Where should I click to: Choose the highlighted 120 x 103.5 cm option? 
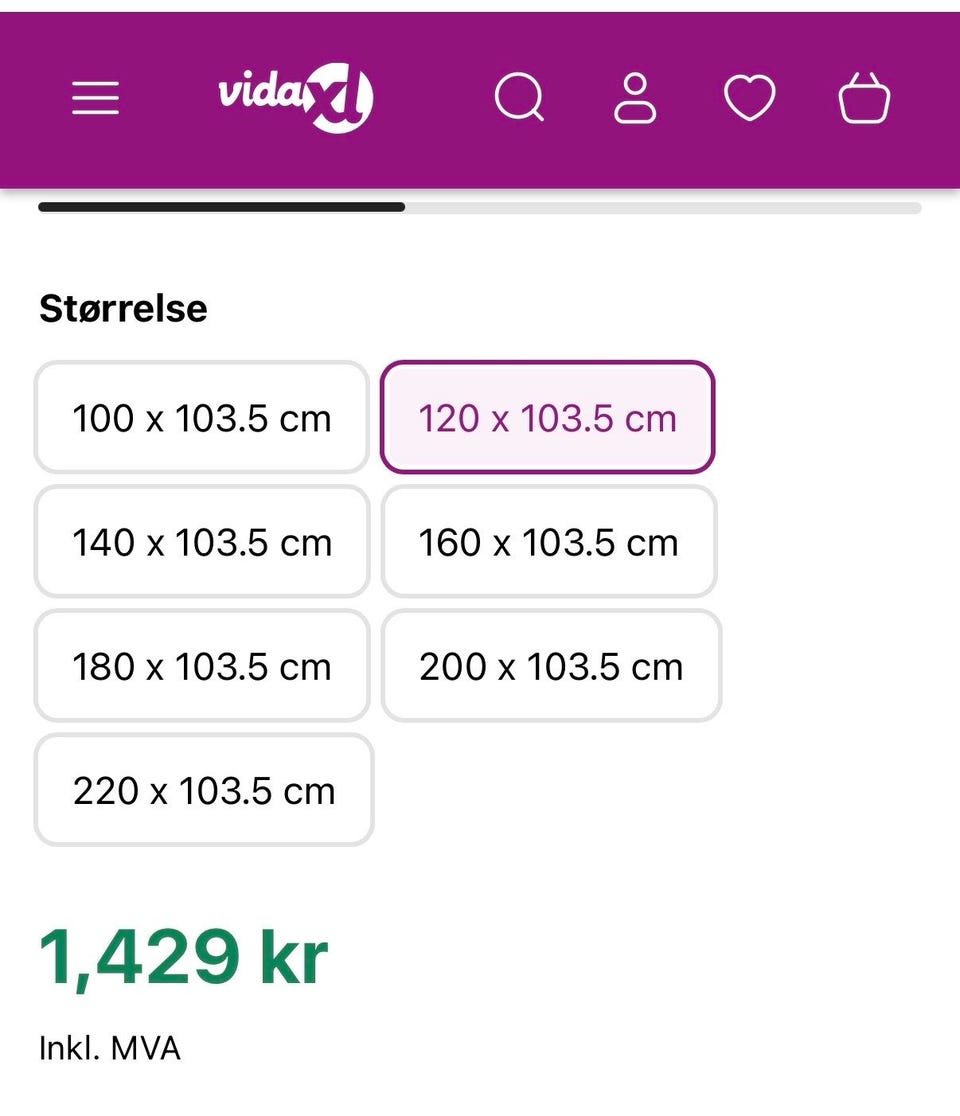547,417
